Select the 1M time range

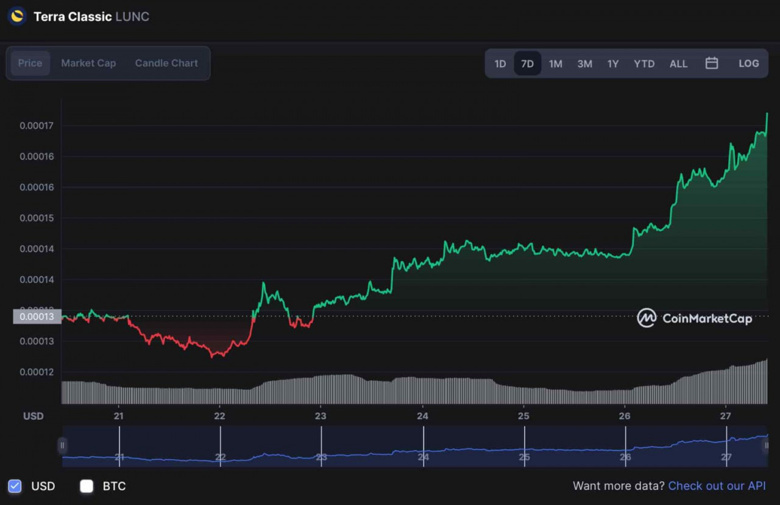click(555, 63)
